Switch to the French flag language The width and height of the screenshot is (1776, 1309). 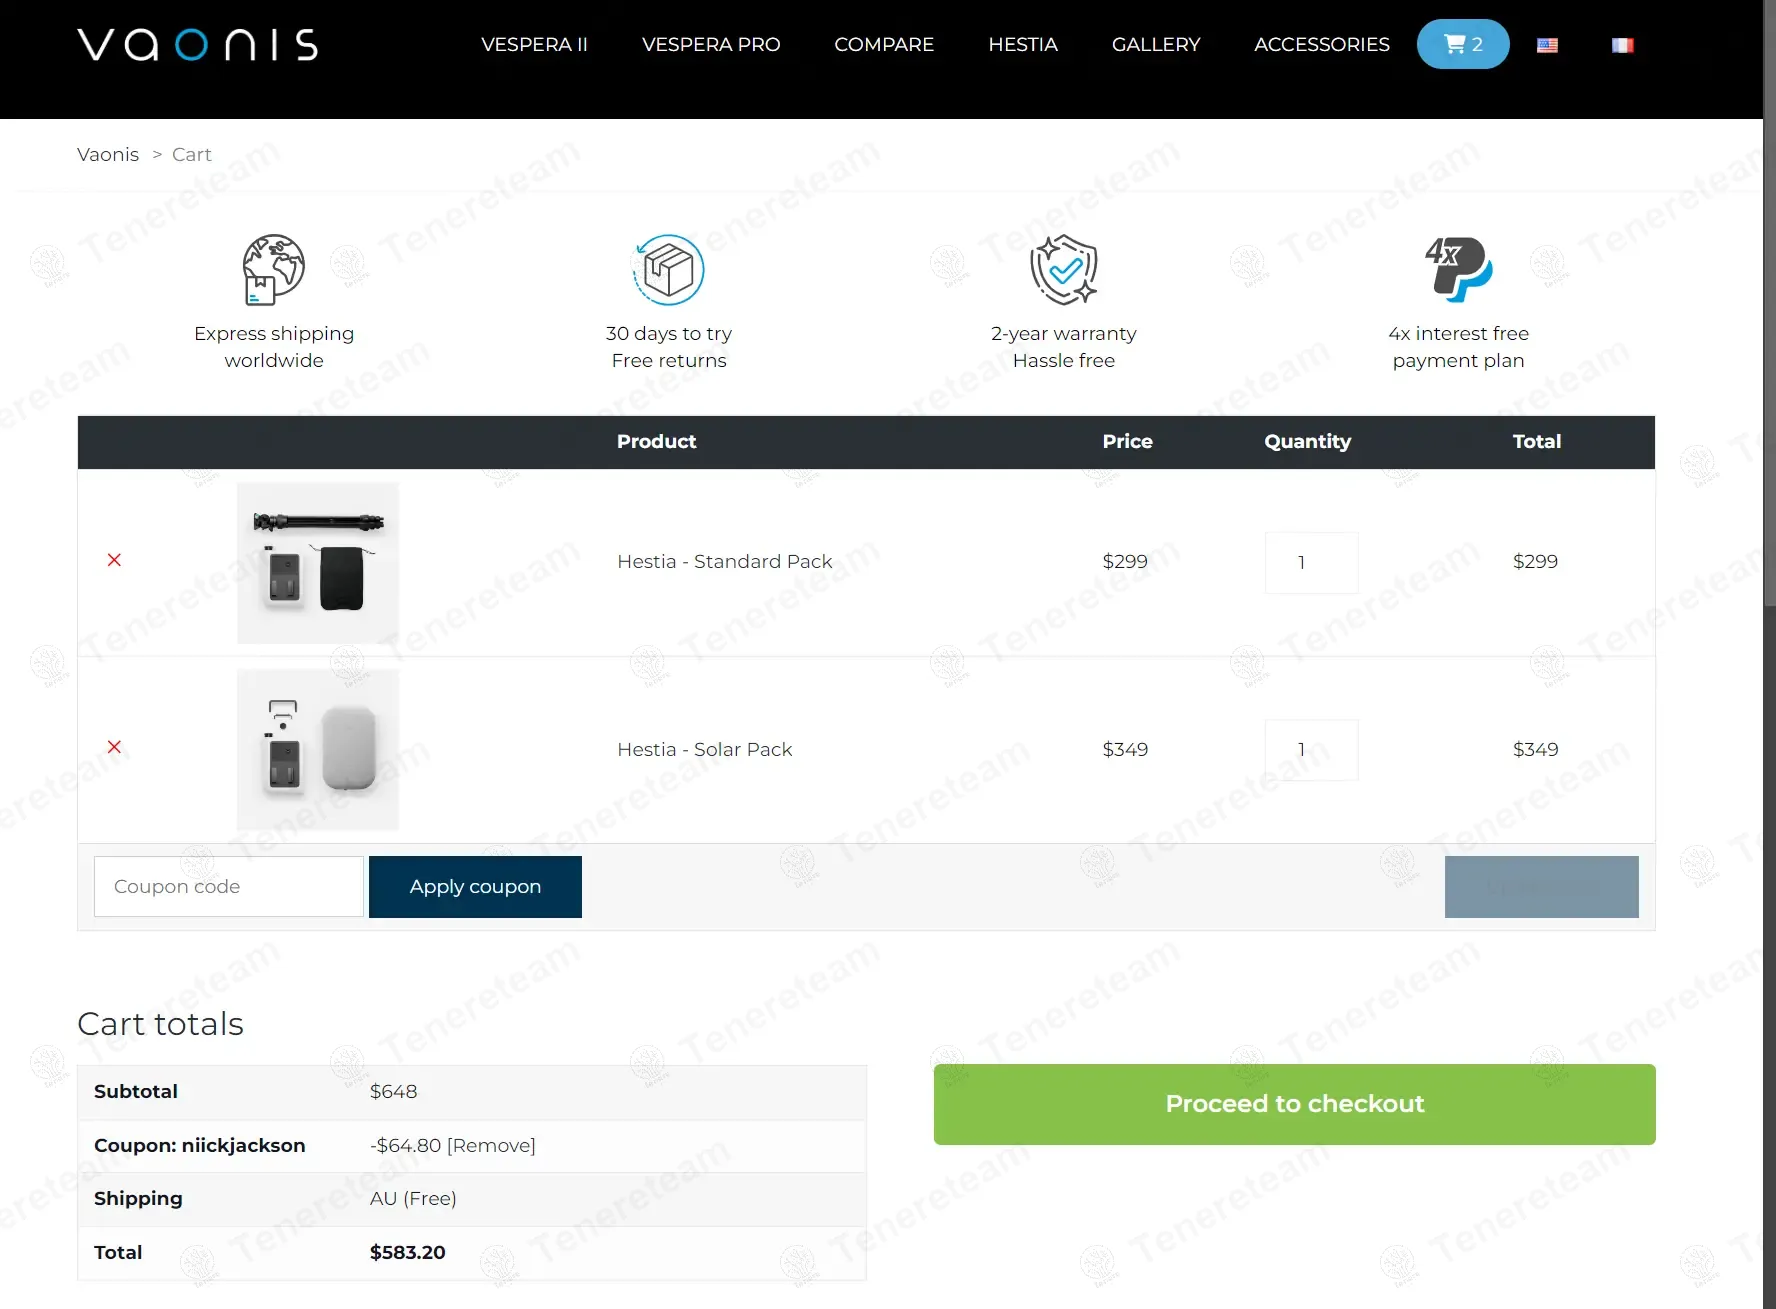coord(1623,45)
